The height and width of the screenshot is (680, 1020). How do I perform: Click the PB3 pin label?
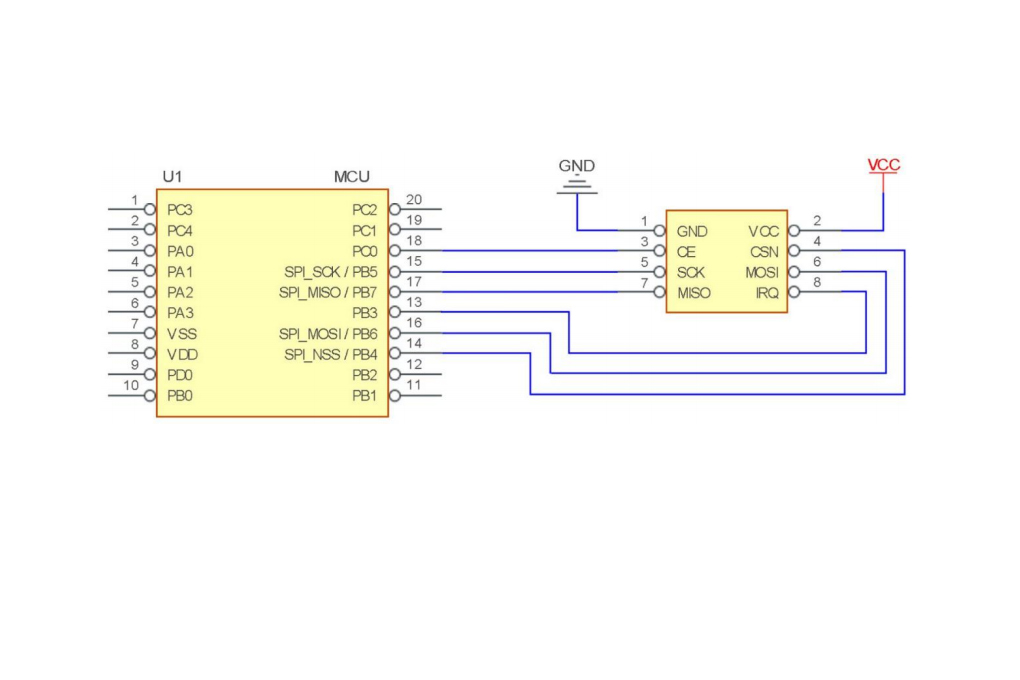tap(364, 314)
